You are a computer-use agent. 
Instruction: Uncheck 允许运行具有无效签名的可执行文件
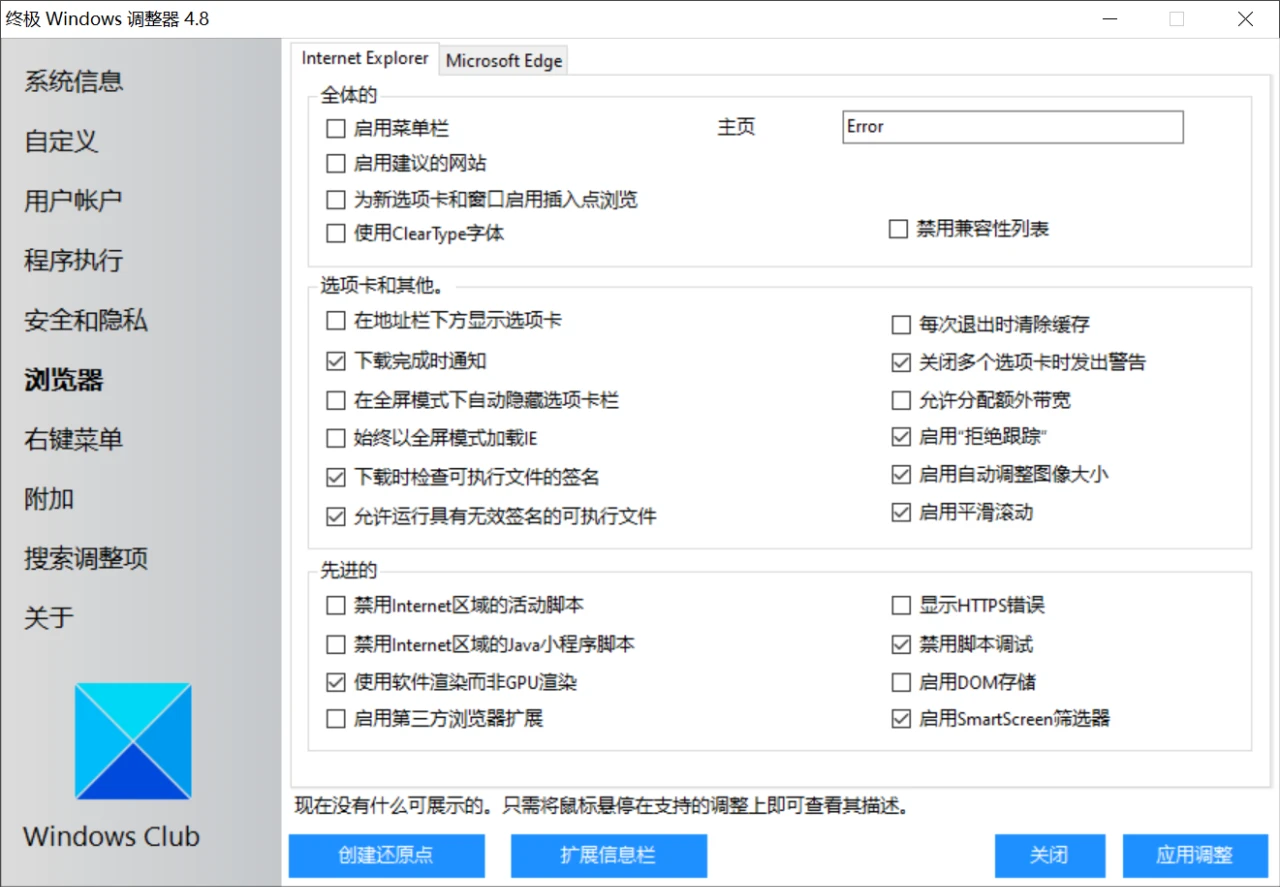point(336,517)
